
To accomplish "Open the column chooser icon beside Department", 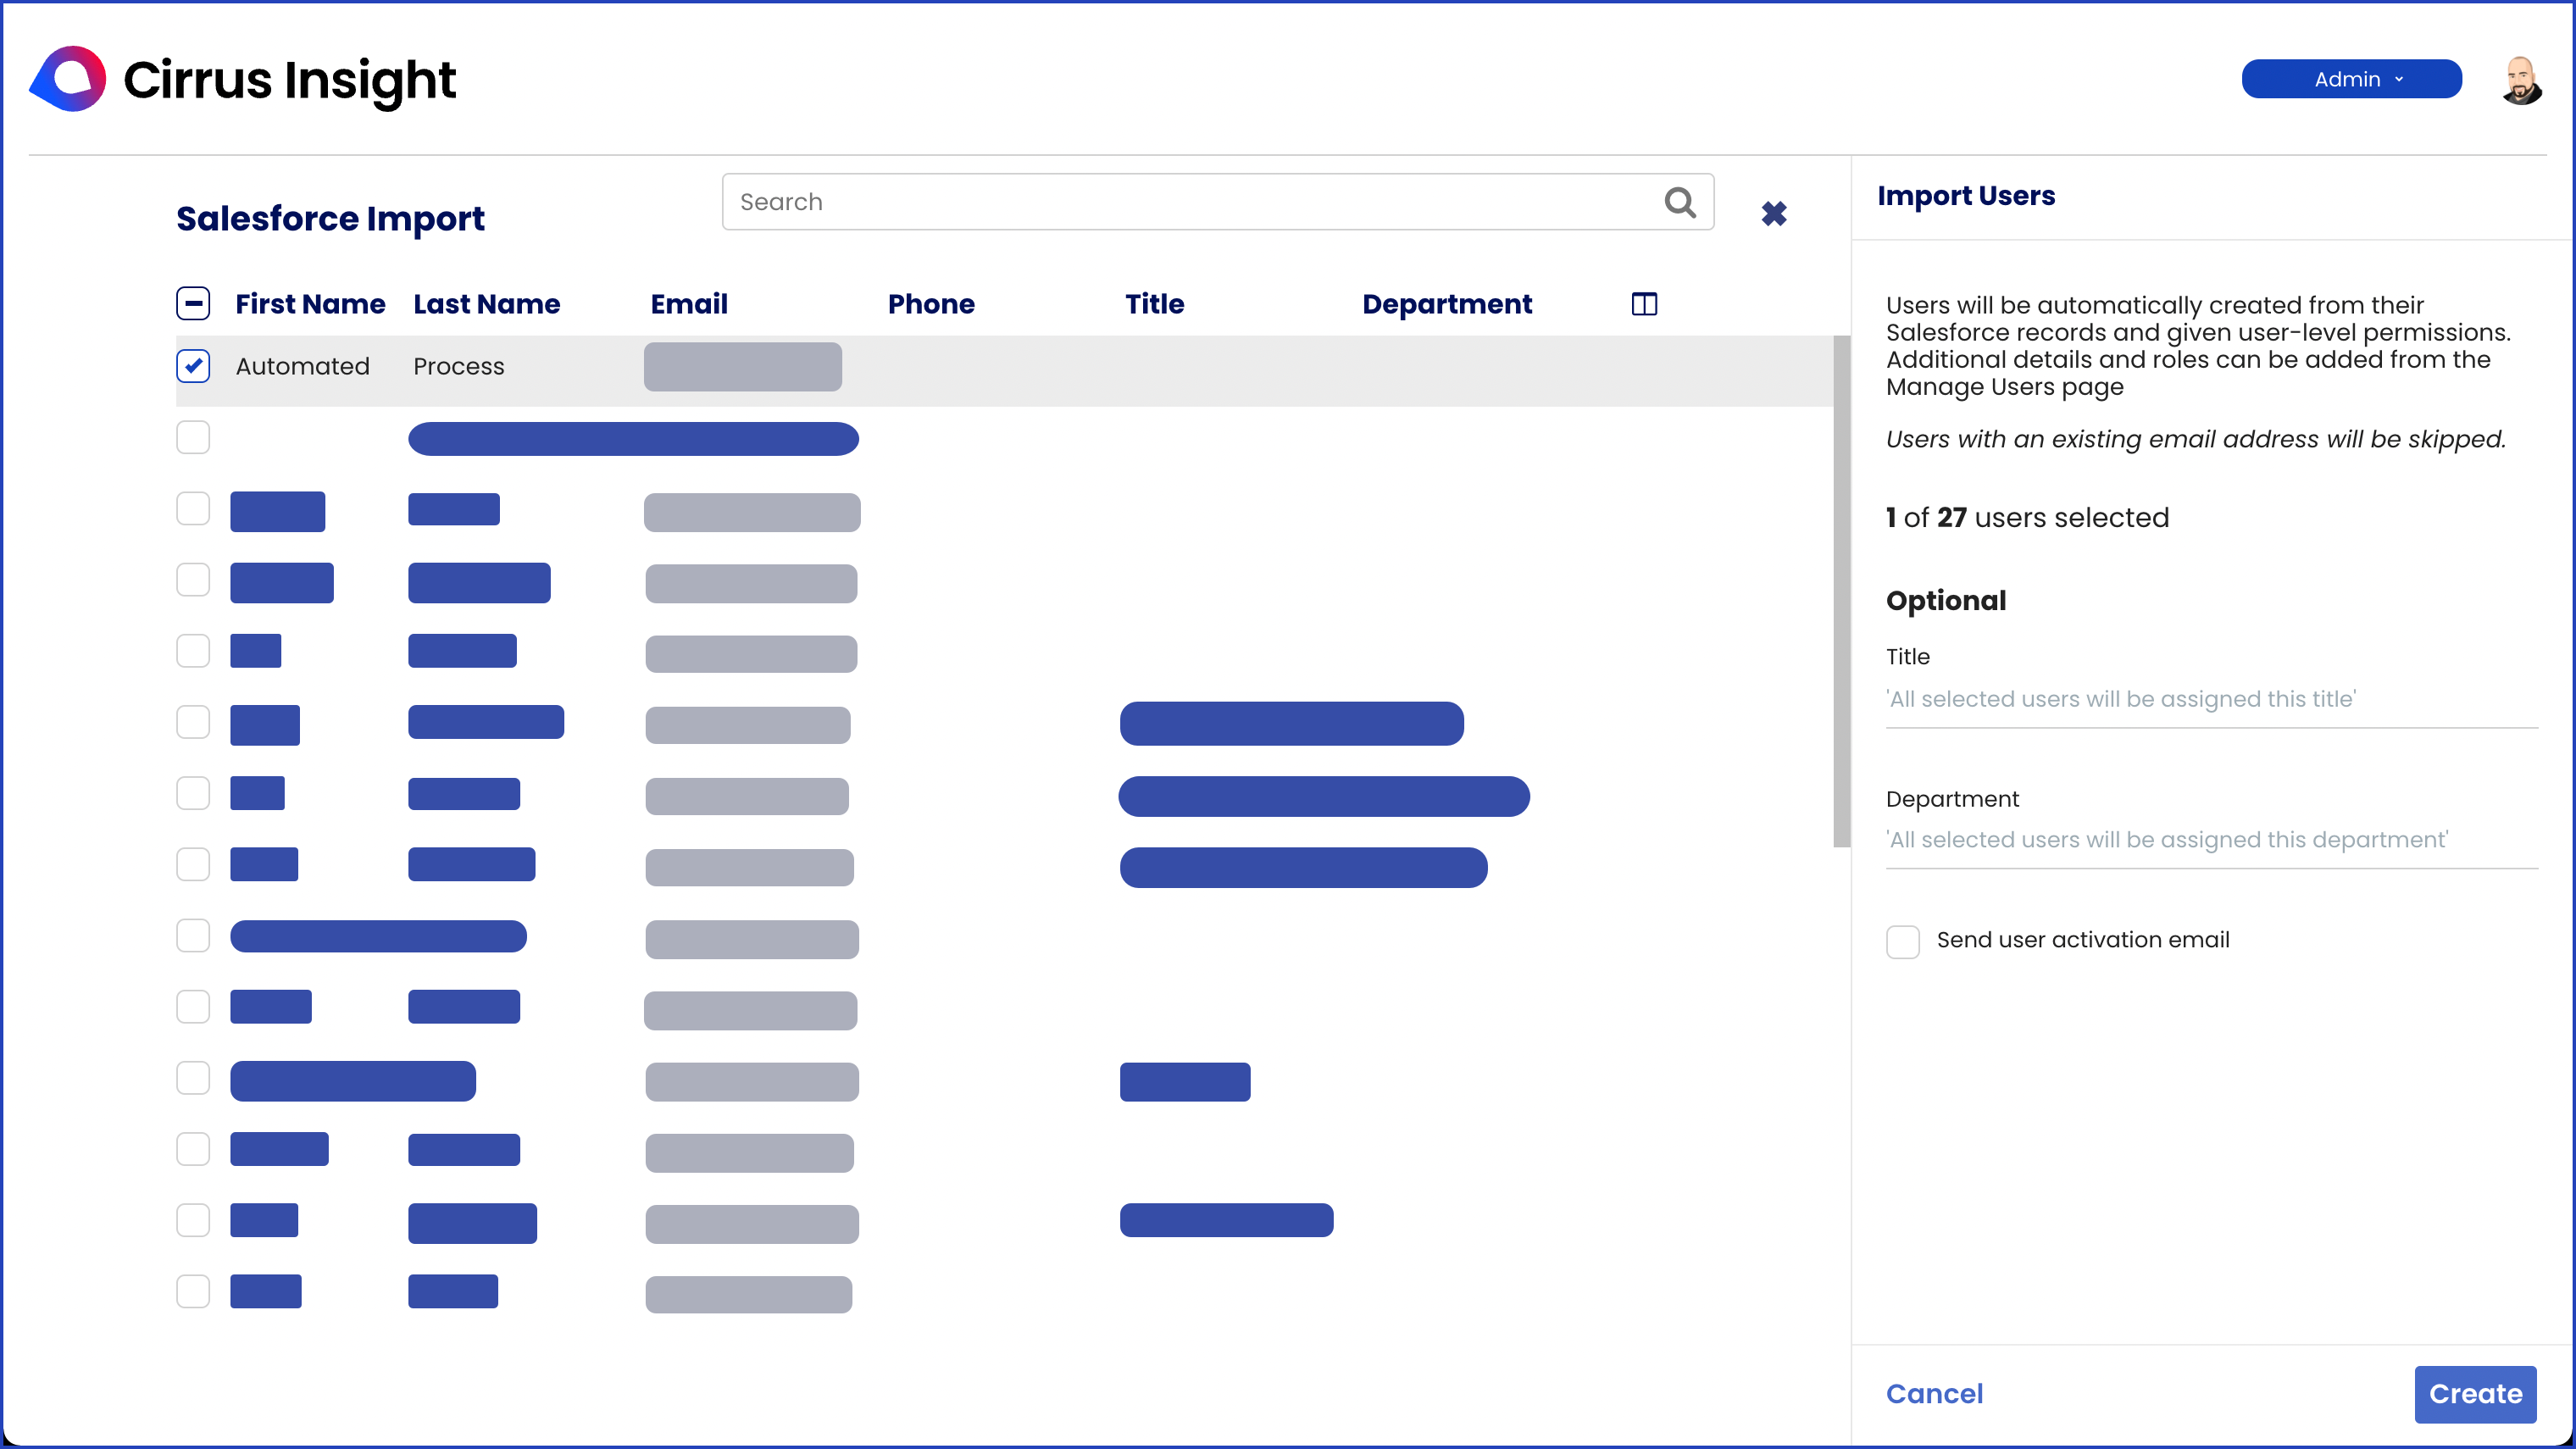I will coord(1644,304).
